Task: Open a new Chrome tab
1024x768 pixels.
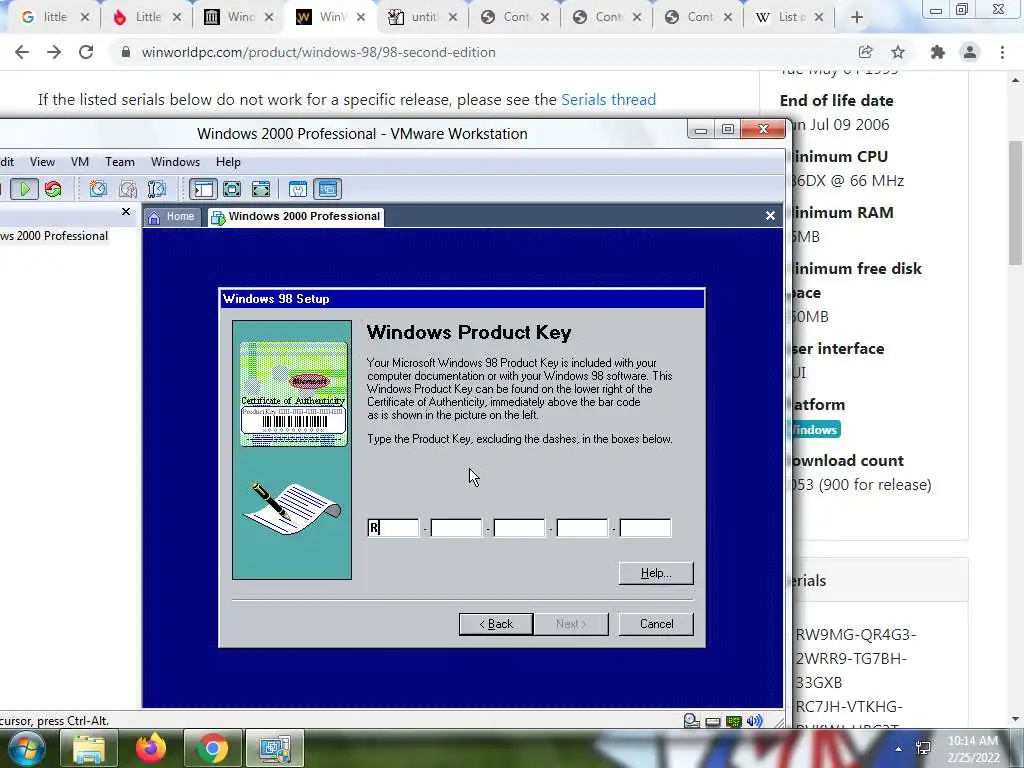Action: (x=857, y=18)
